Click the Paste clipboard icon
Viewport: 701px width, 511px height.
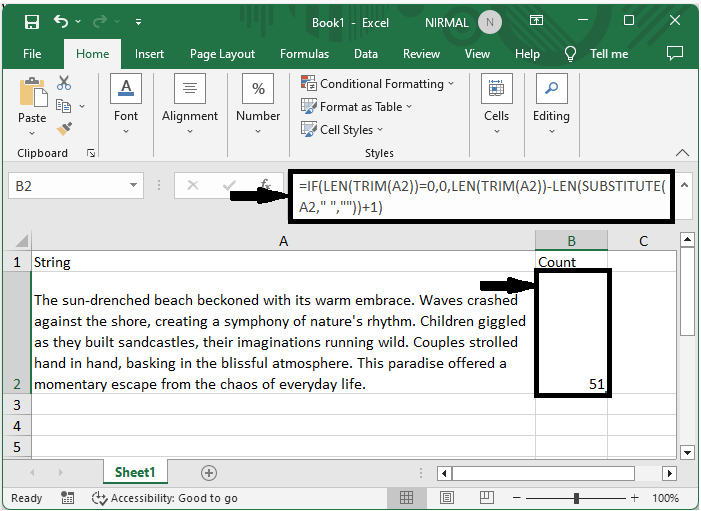pos(33,92)
